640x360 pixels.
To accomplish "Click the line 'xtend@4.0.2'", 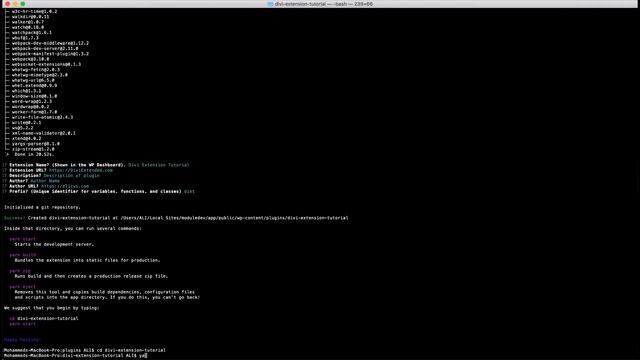I will [x=26, y=139].
